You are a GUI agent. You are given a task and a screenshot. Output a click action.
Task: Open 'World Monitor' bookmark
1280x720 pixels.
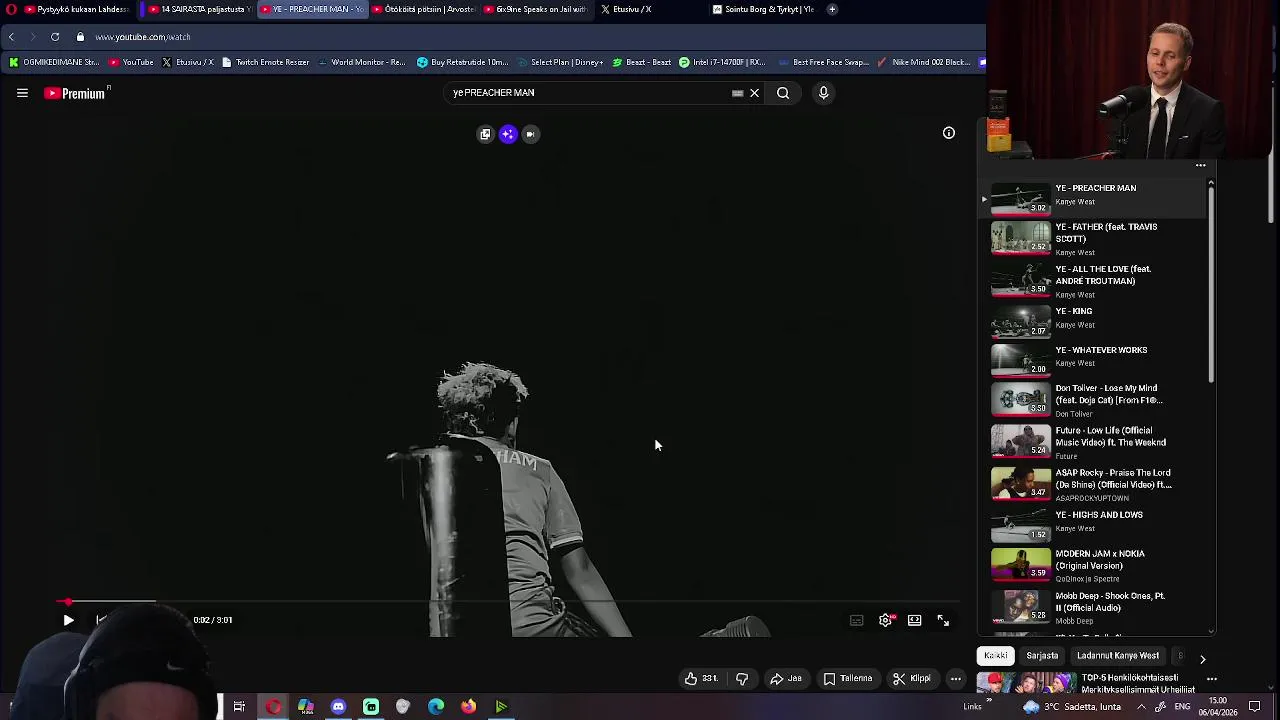[361, 62]
